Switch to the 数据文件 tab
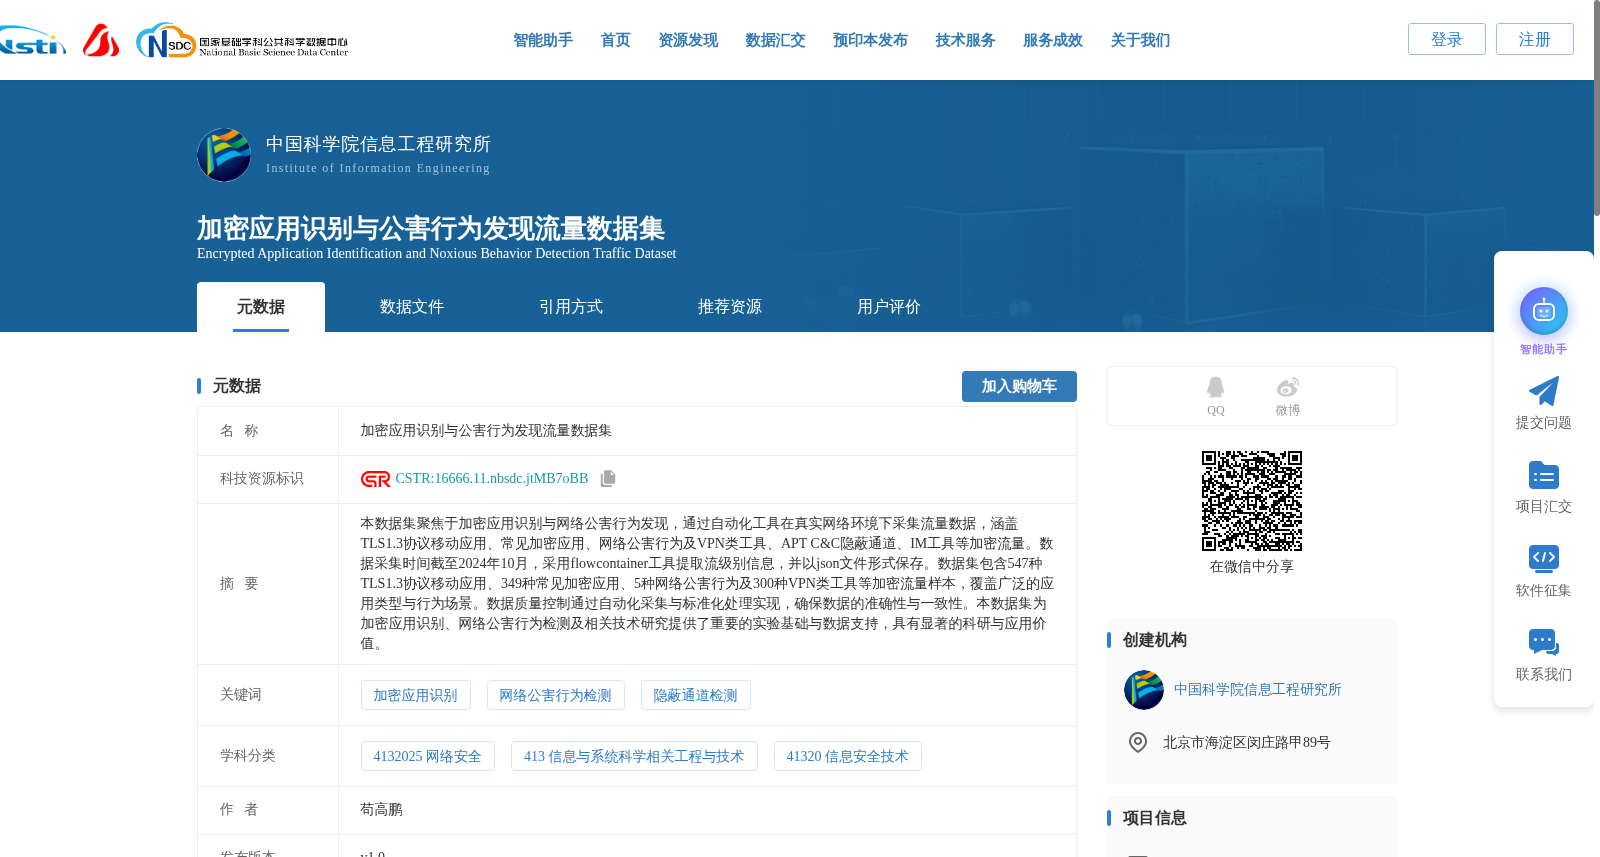Viewport: 1600px width, 857px height. [412, 307]
